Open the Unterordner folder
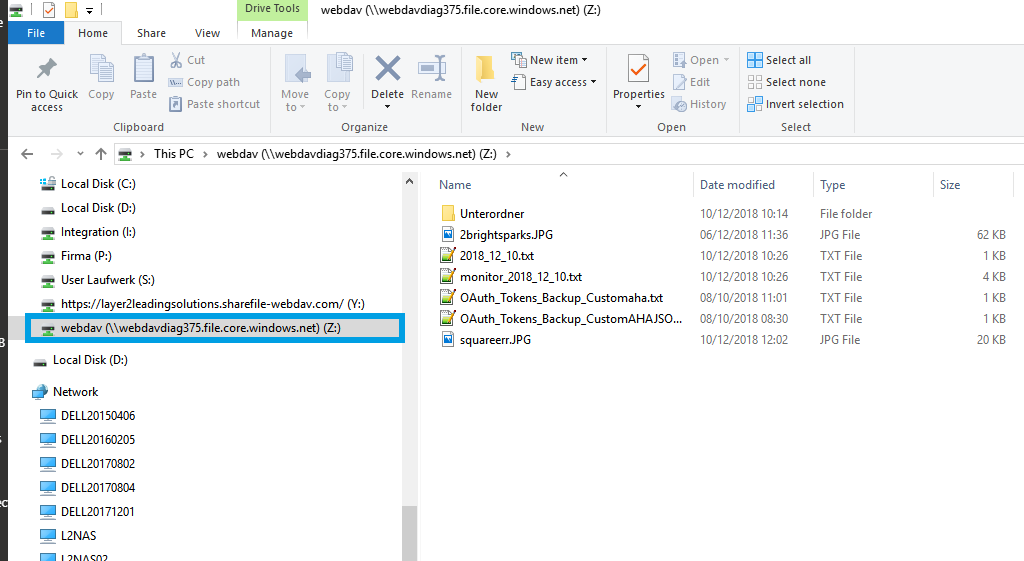The width and height of the screenshot is (1024, 561). coord(491,214)
